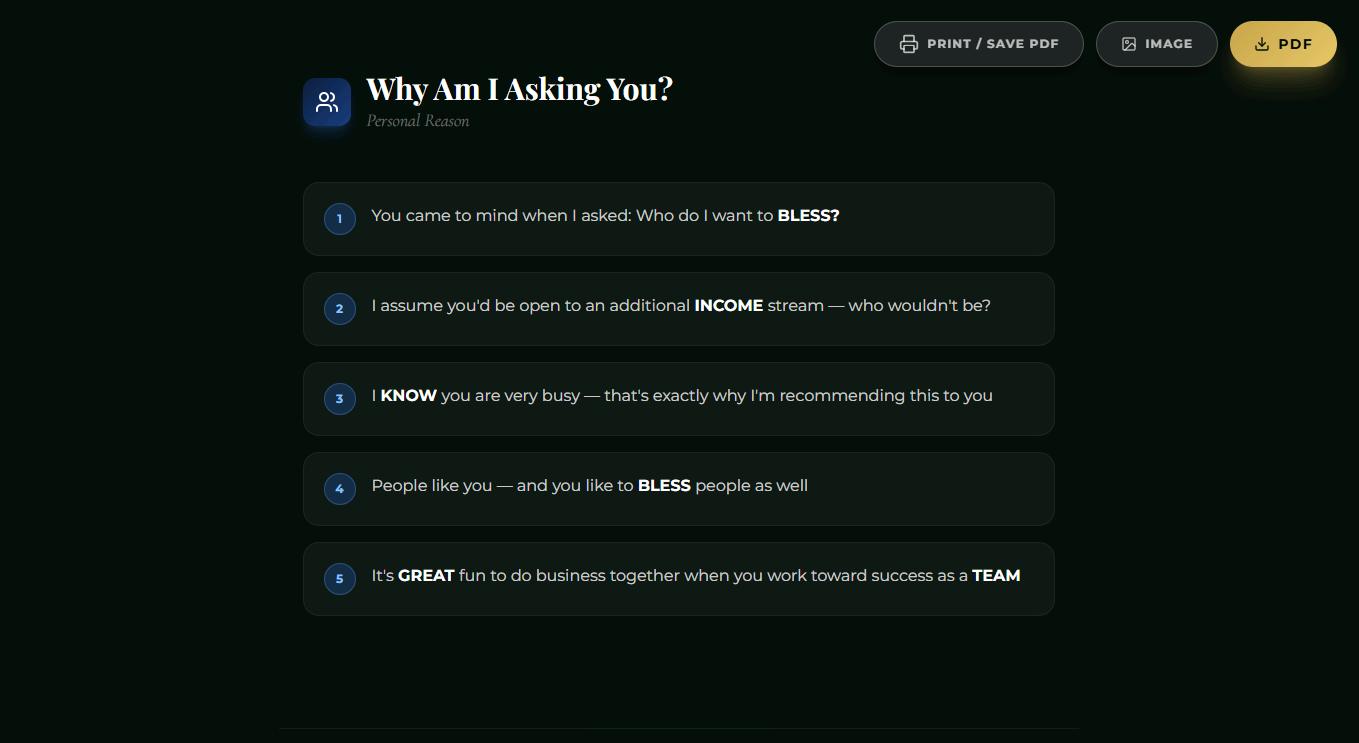Click the printer icon
1359x743 pixels.
coord(908,44)
